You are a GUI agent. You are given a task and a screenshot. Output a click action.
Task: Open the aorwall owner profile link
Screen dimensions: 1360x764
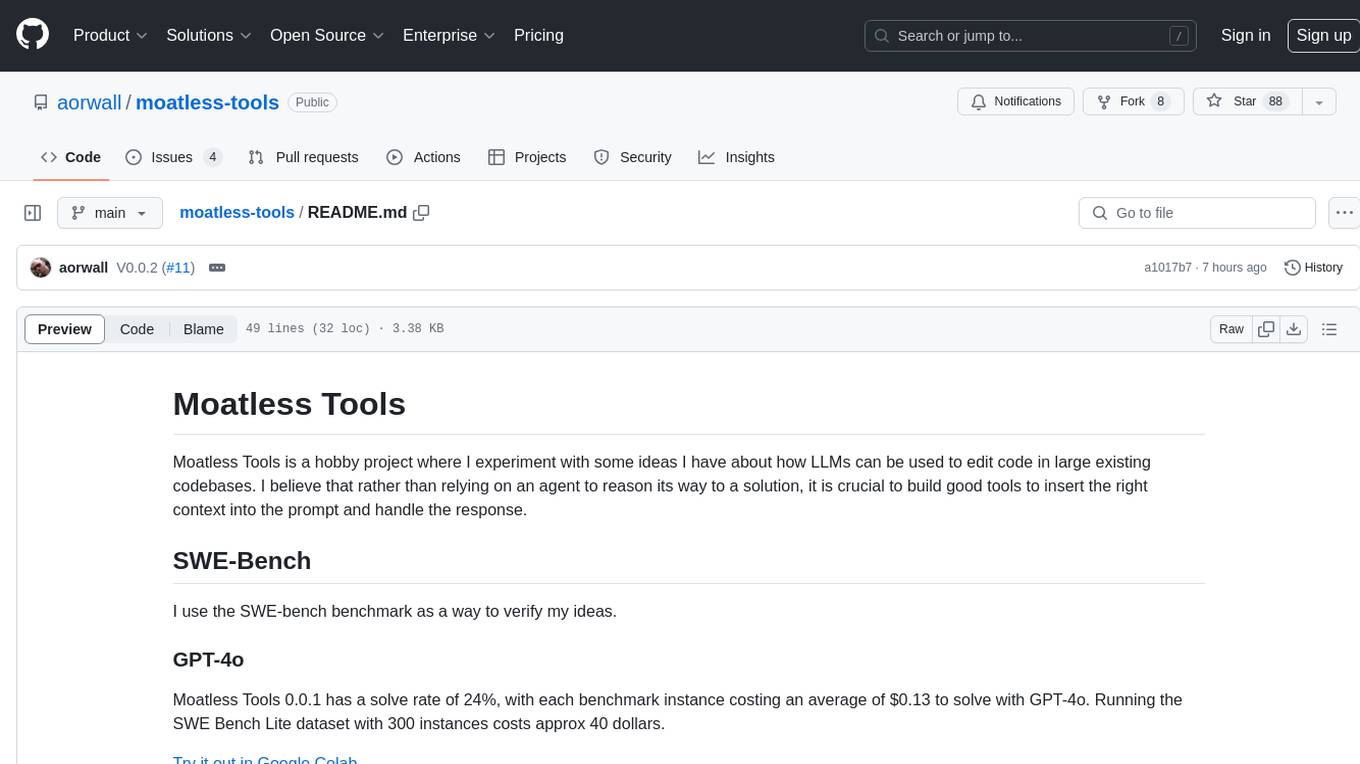click(90, 103)
